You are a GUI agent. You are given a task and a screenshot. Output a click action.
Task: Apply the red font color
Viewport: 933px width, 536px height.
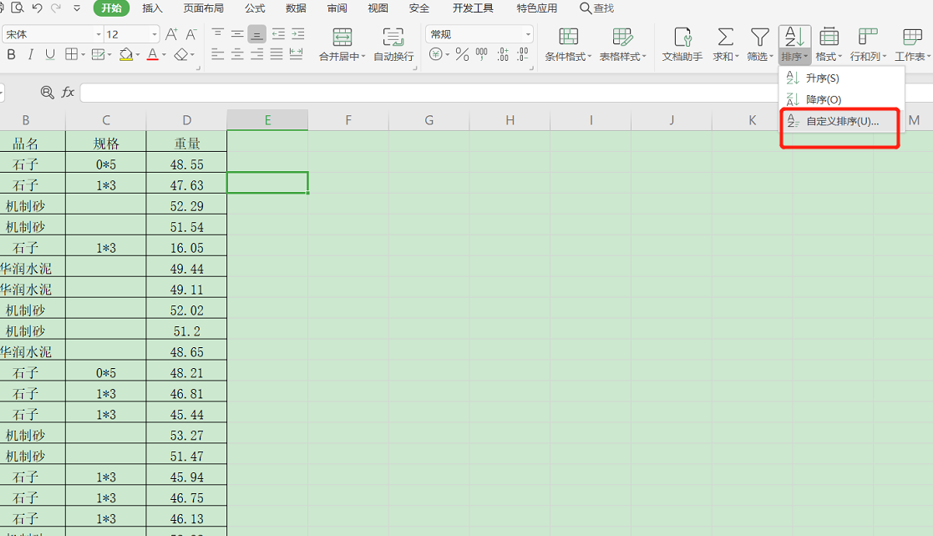(152, 55)
